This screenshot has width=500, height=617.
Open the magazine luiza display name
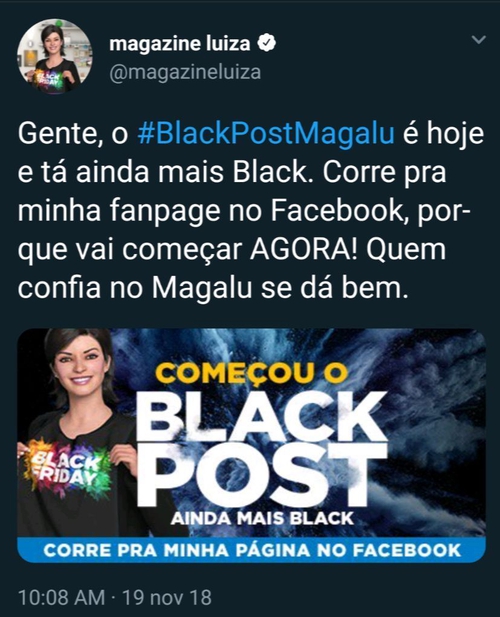(x=179, y=43)
